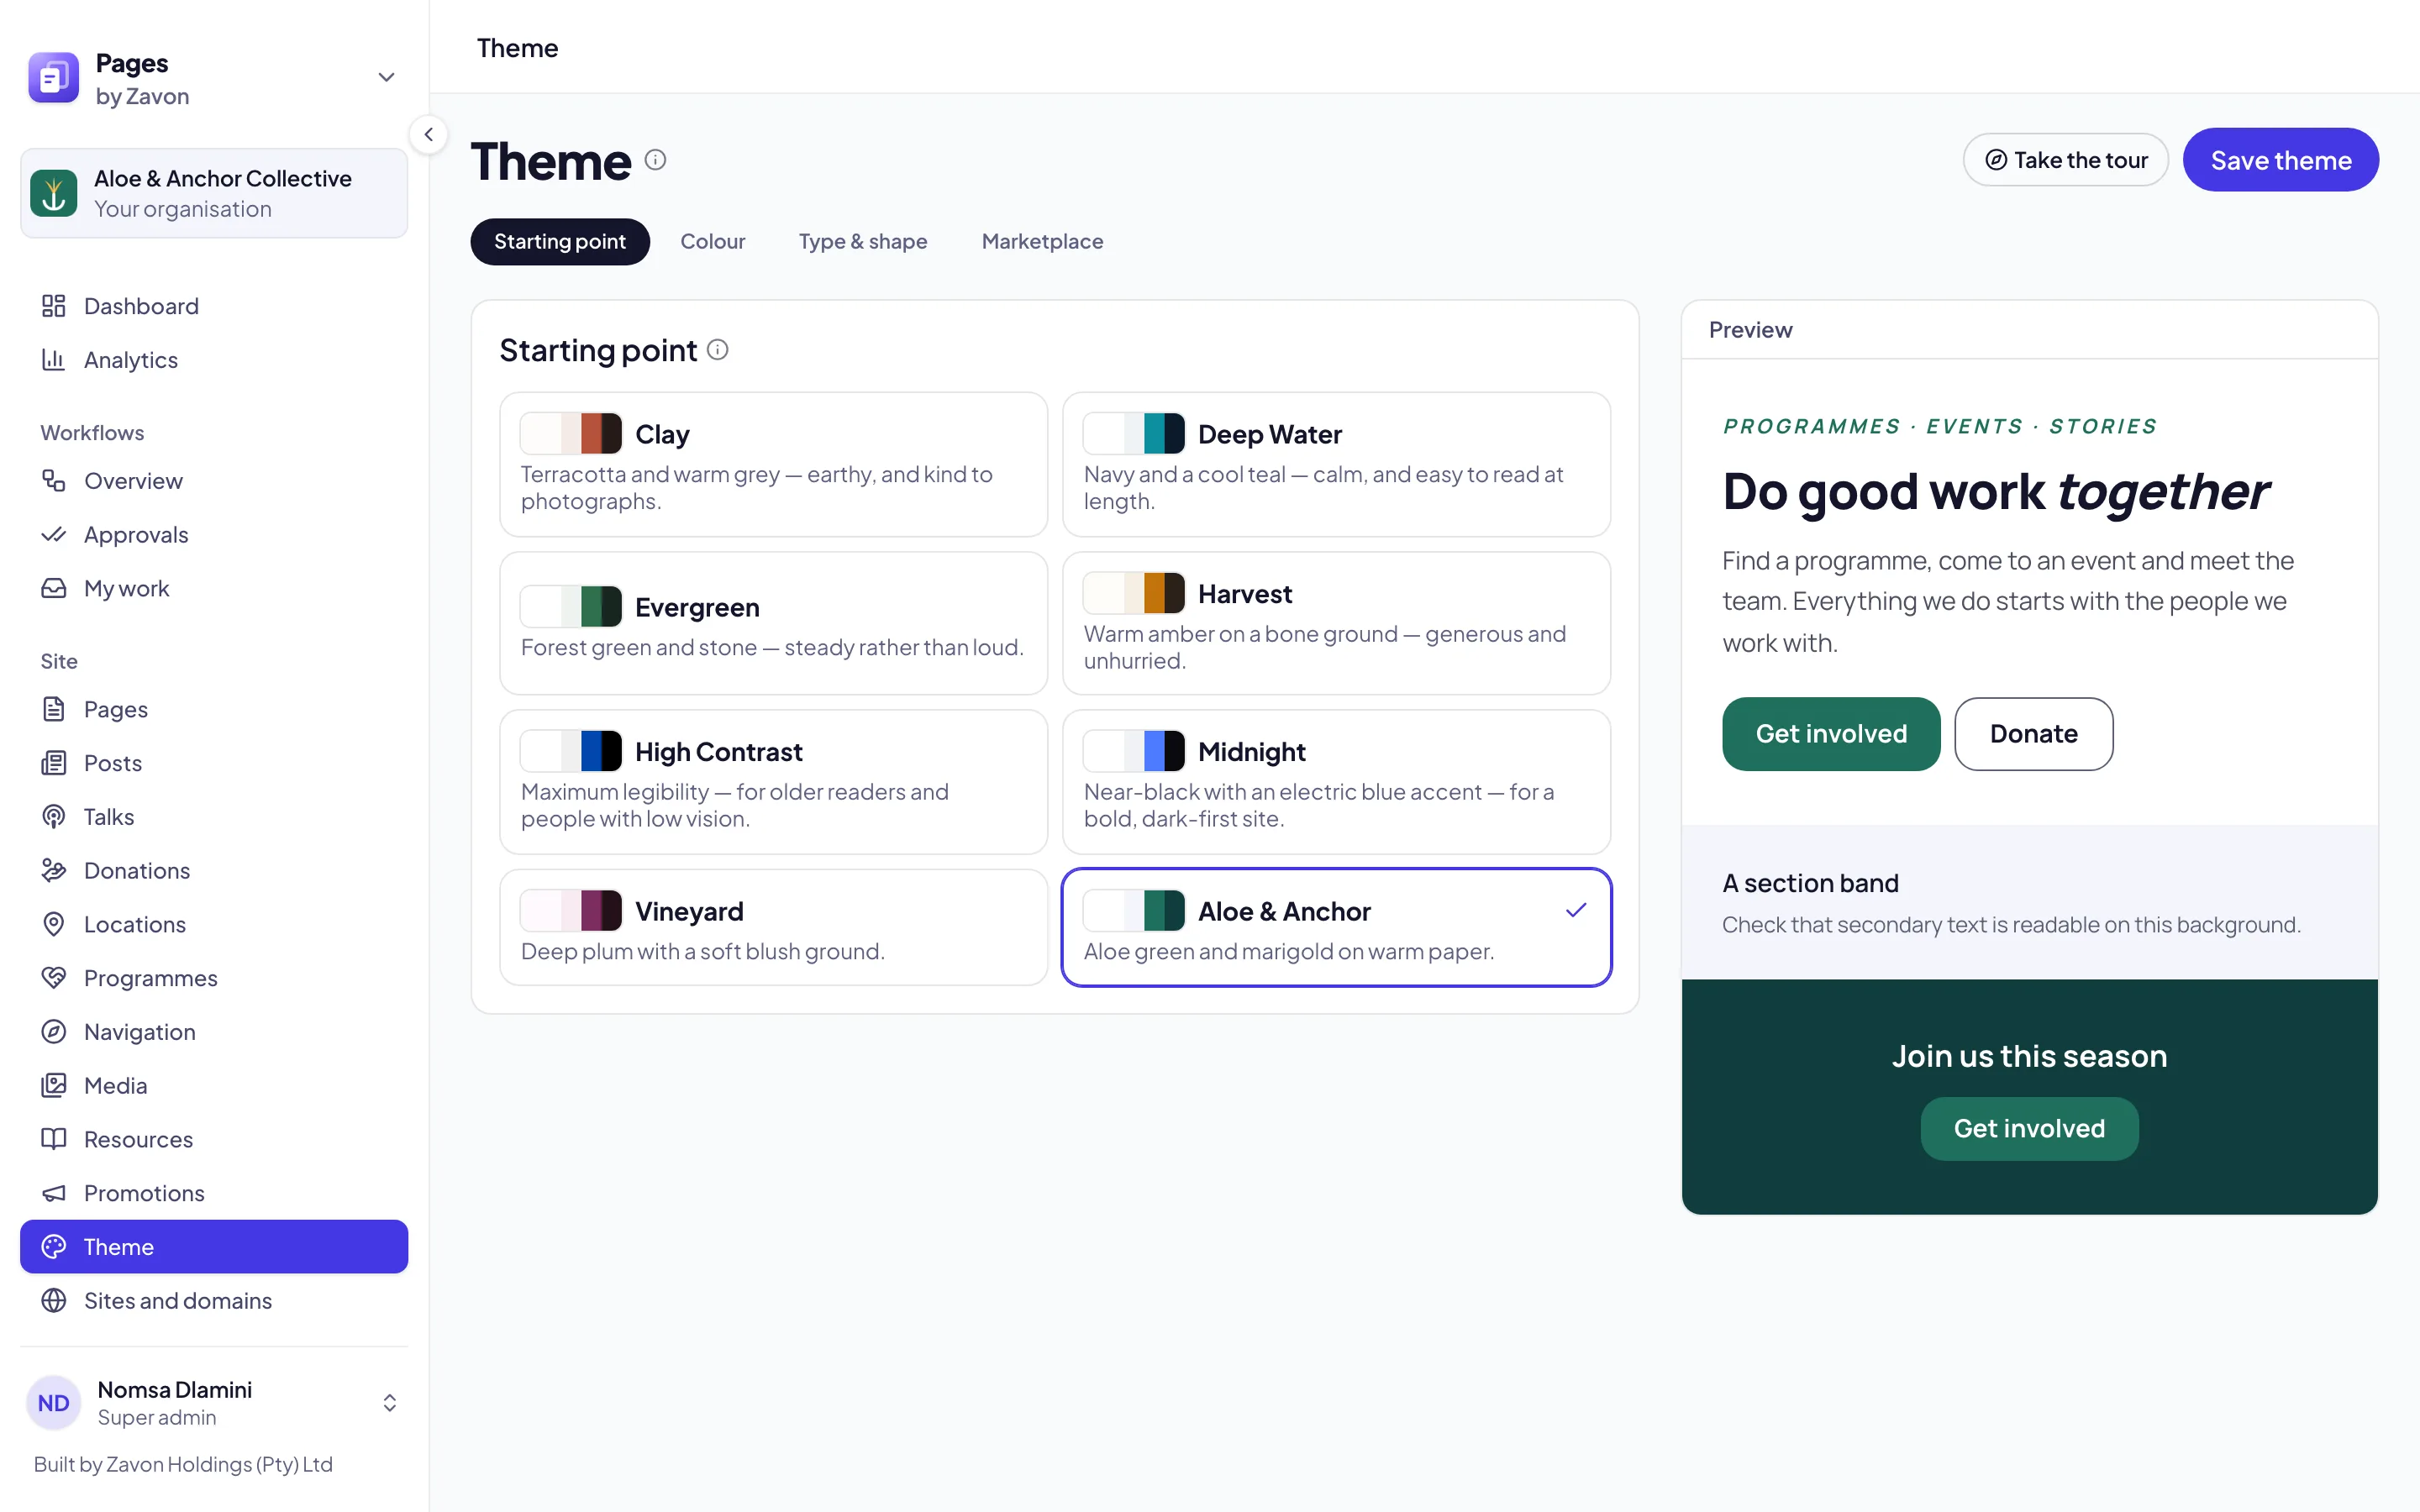The image size is (2420, 1512).
Task: Open the Analytics bar chart icon
Action: pos(54,360)
